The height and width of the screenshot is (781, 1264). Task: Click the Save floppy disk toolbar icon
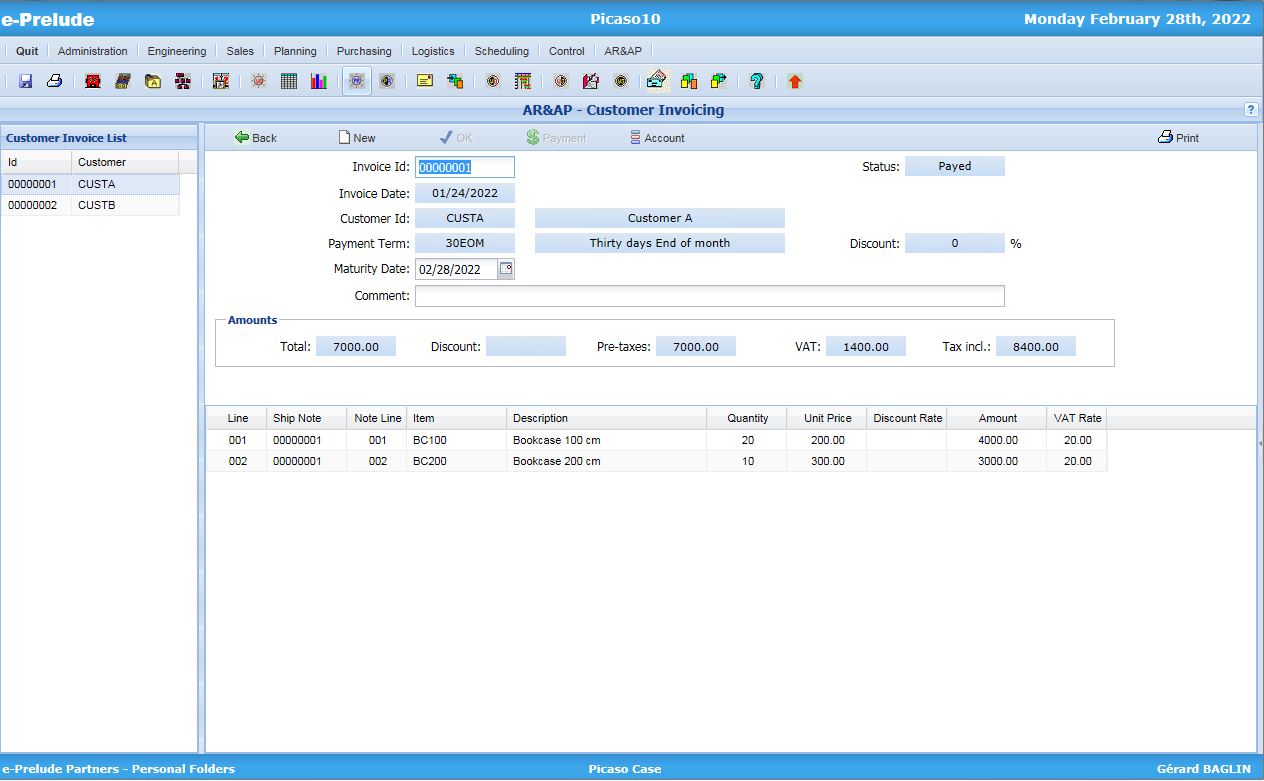(26, 82)
